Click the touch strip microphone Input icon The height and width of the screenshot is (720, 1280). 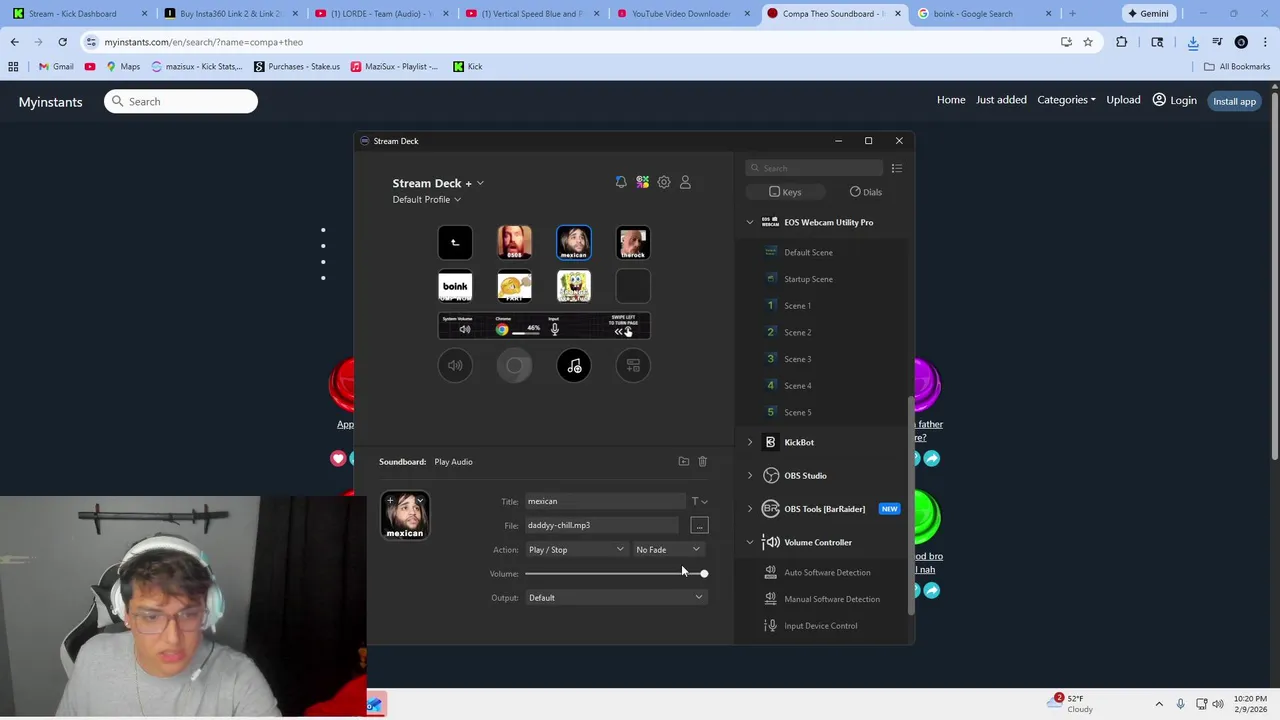[554, 328]
